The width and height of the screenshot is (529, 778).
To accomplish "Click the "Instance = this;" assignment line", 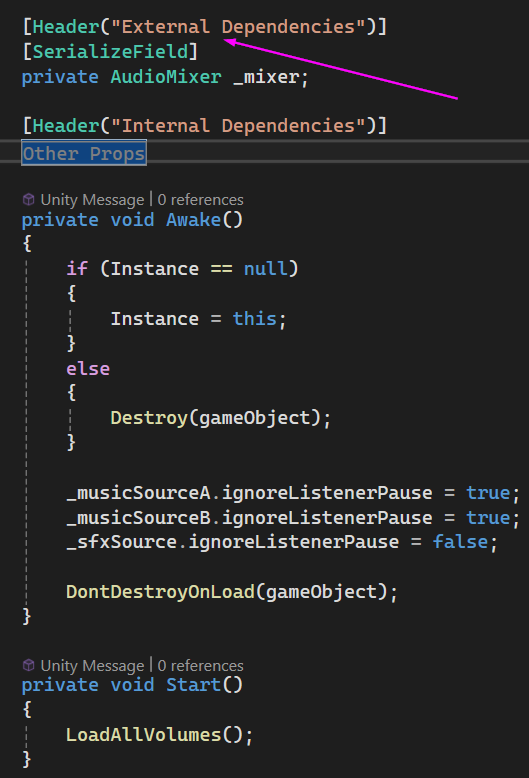I will point(198,319).
